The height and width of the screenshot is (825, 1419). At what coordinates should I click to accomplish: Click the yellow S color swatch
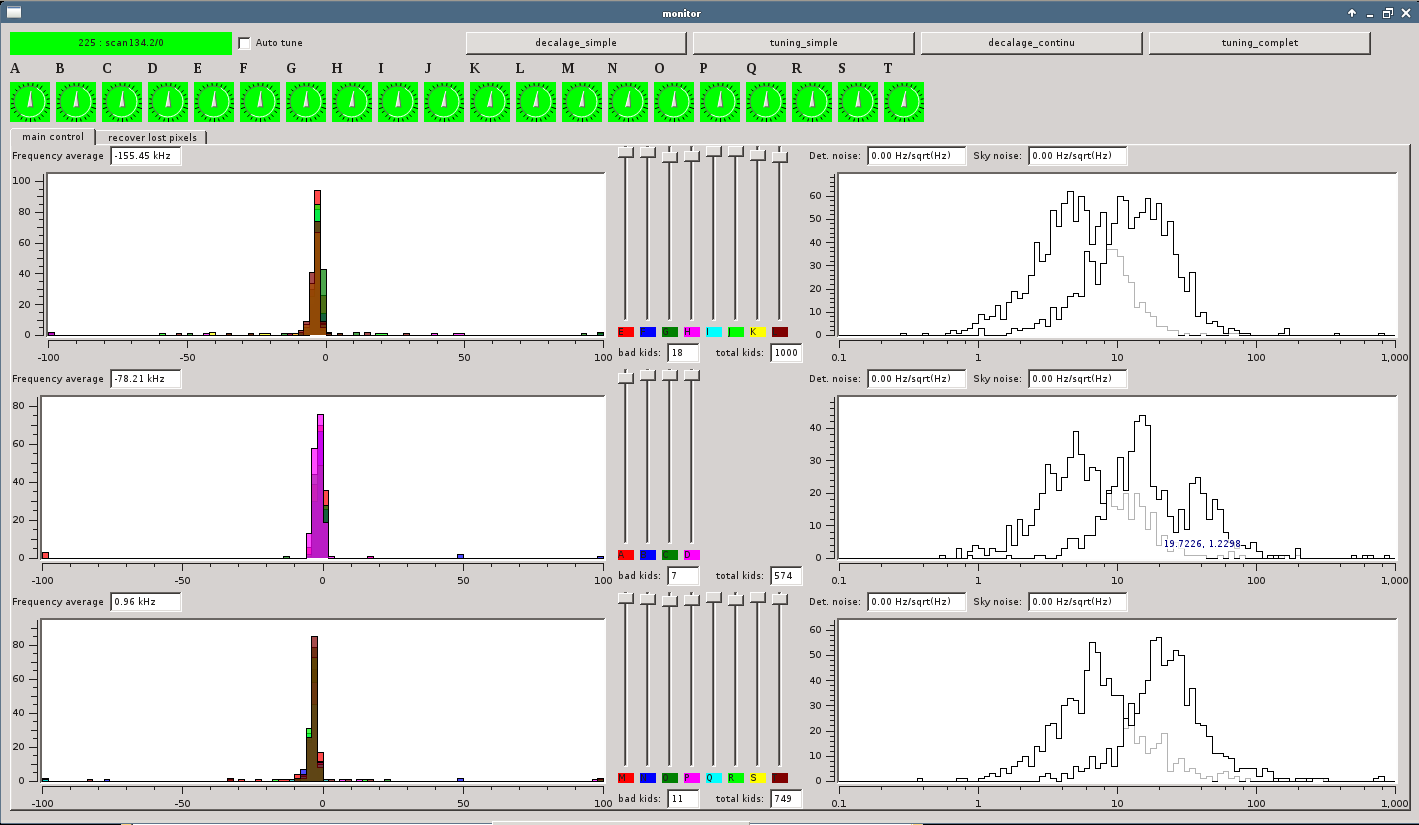coord(757,778)
